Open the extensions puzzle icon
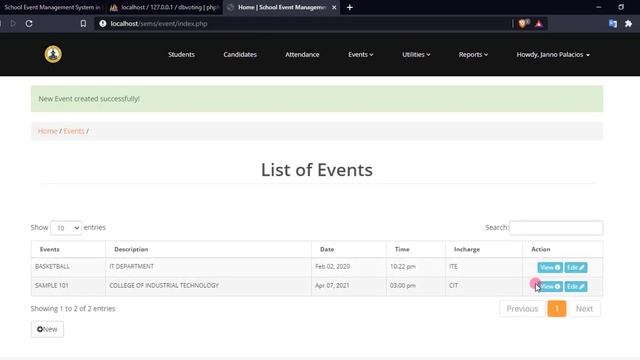The width and height of the screenshot is (640, 360). (628, 24)
